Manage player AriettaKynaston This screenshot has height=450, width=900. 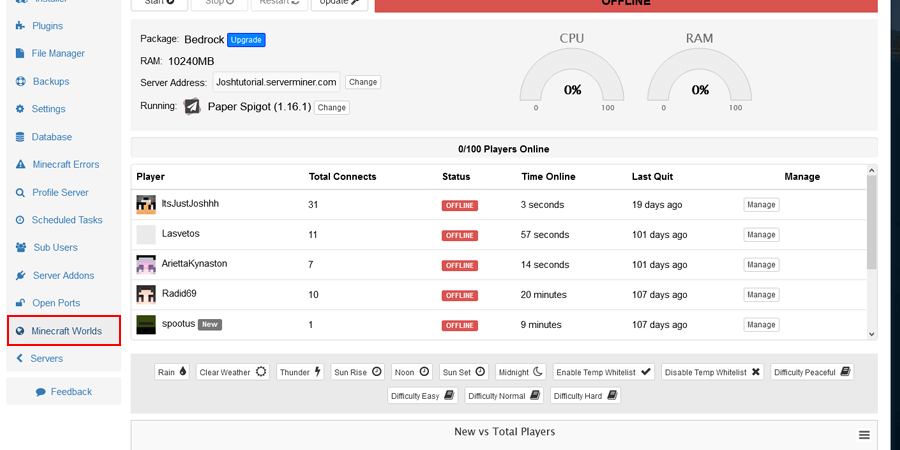coord(761,265)
